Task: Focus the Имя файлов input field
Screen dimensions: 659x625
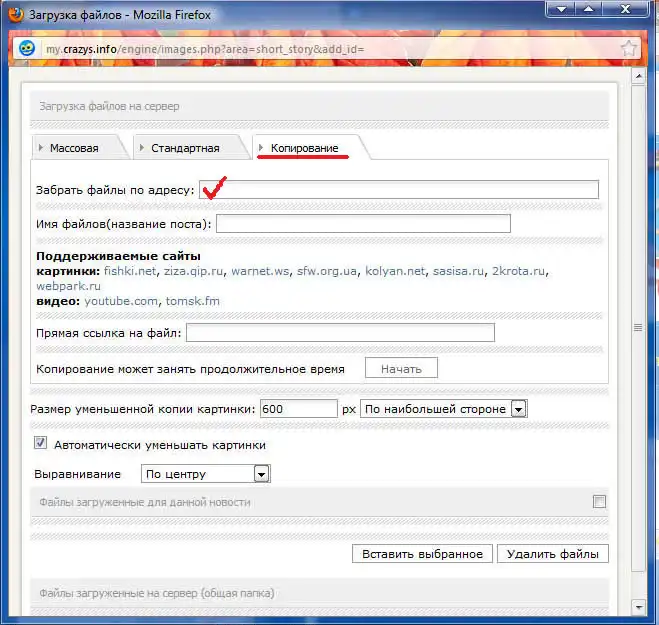Action: pos(362,223)
